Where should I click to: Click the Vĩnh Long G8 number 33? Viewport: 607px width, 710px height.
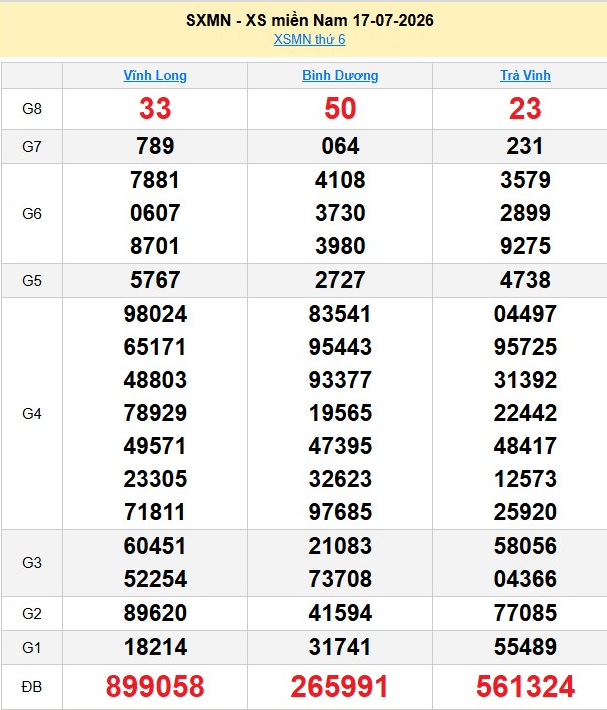coord(155,109)
